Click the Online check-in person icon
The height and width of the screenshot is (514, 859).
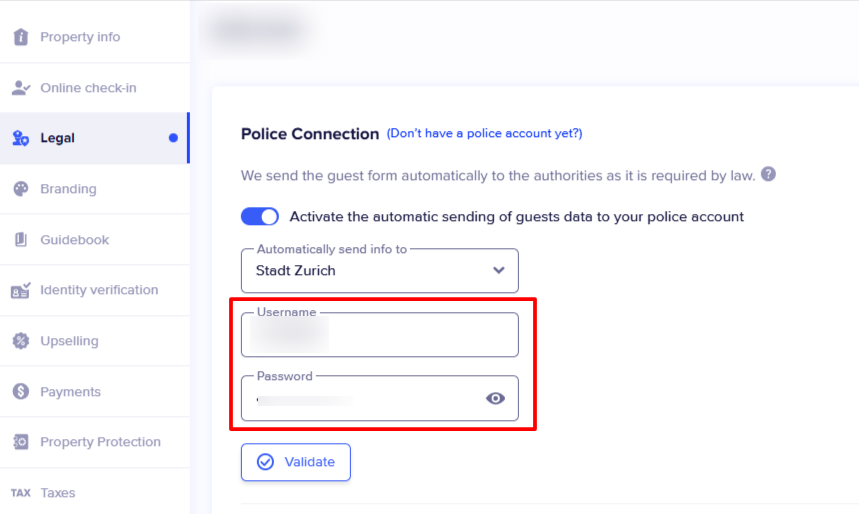pos(21,88)
